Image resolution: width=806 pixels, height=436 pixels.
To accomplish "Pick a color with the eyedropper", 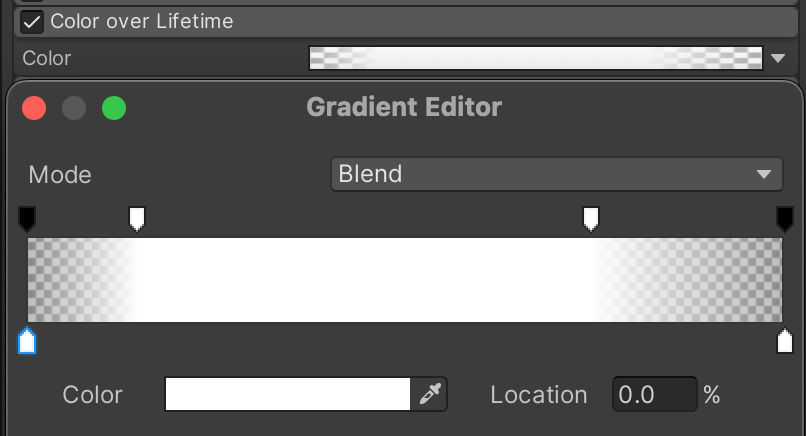I will (430, 395).
